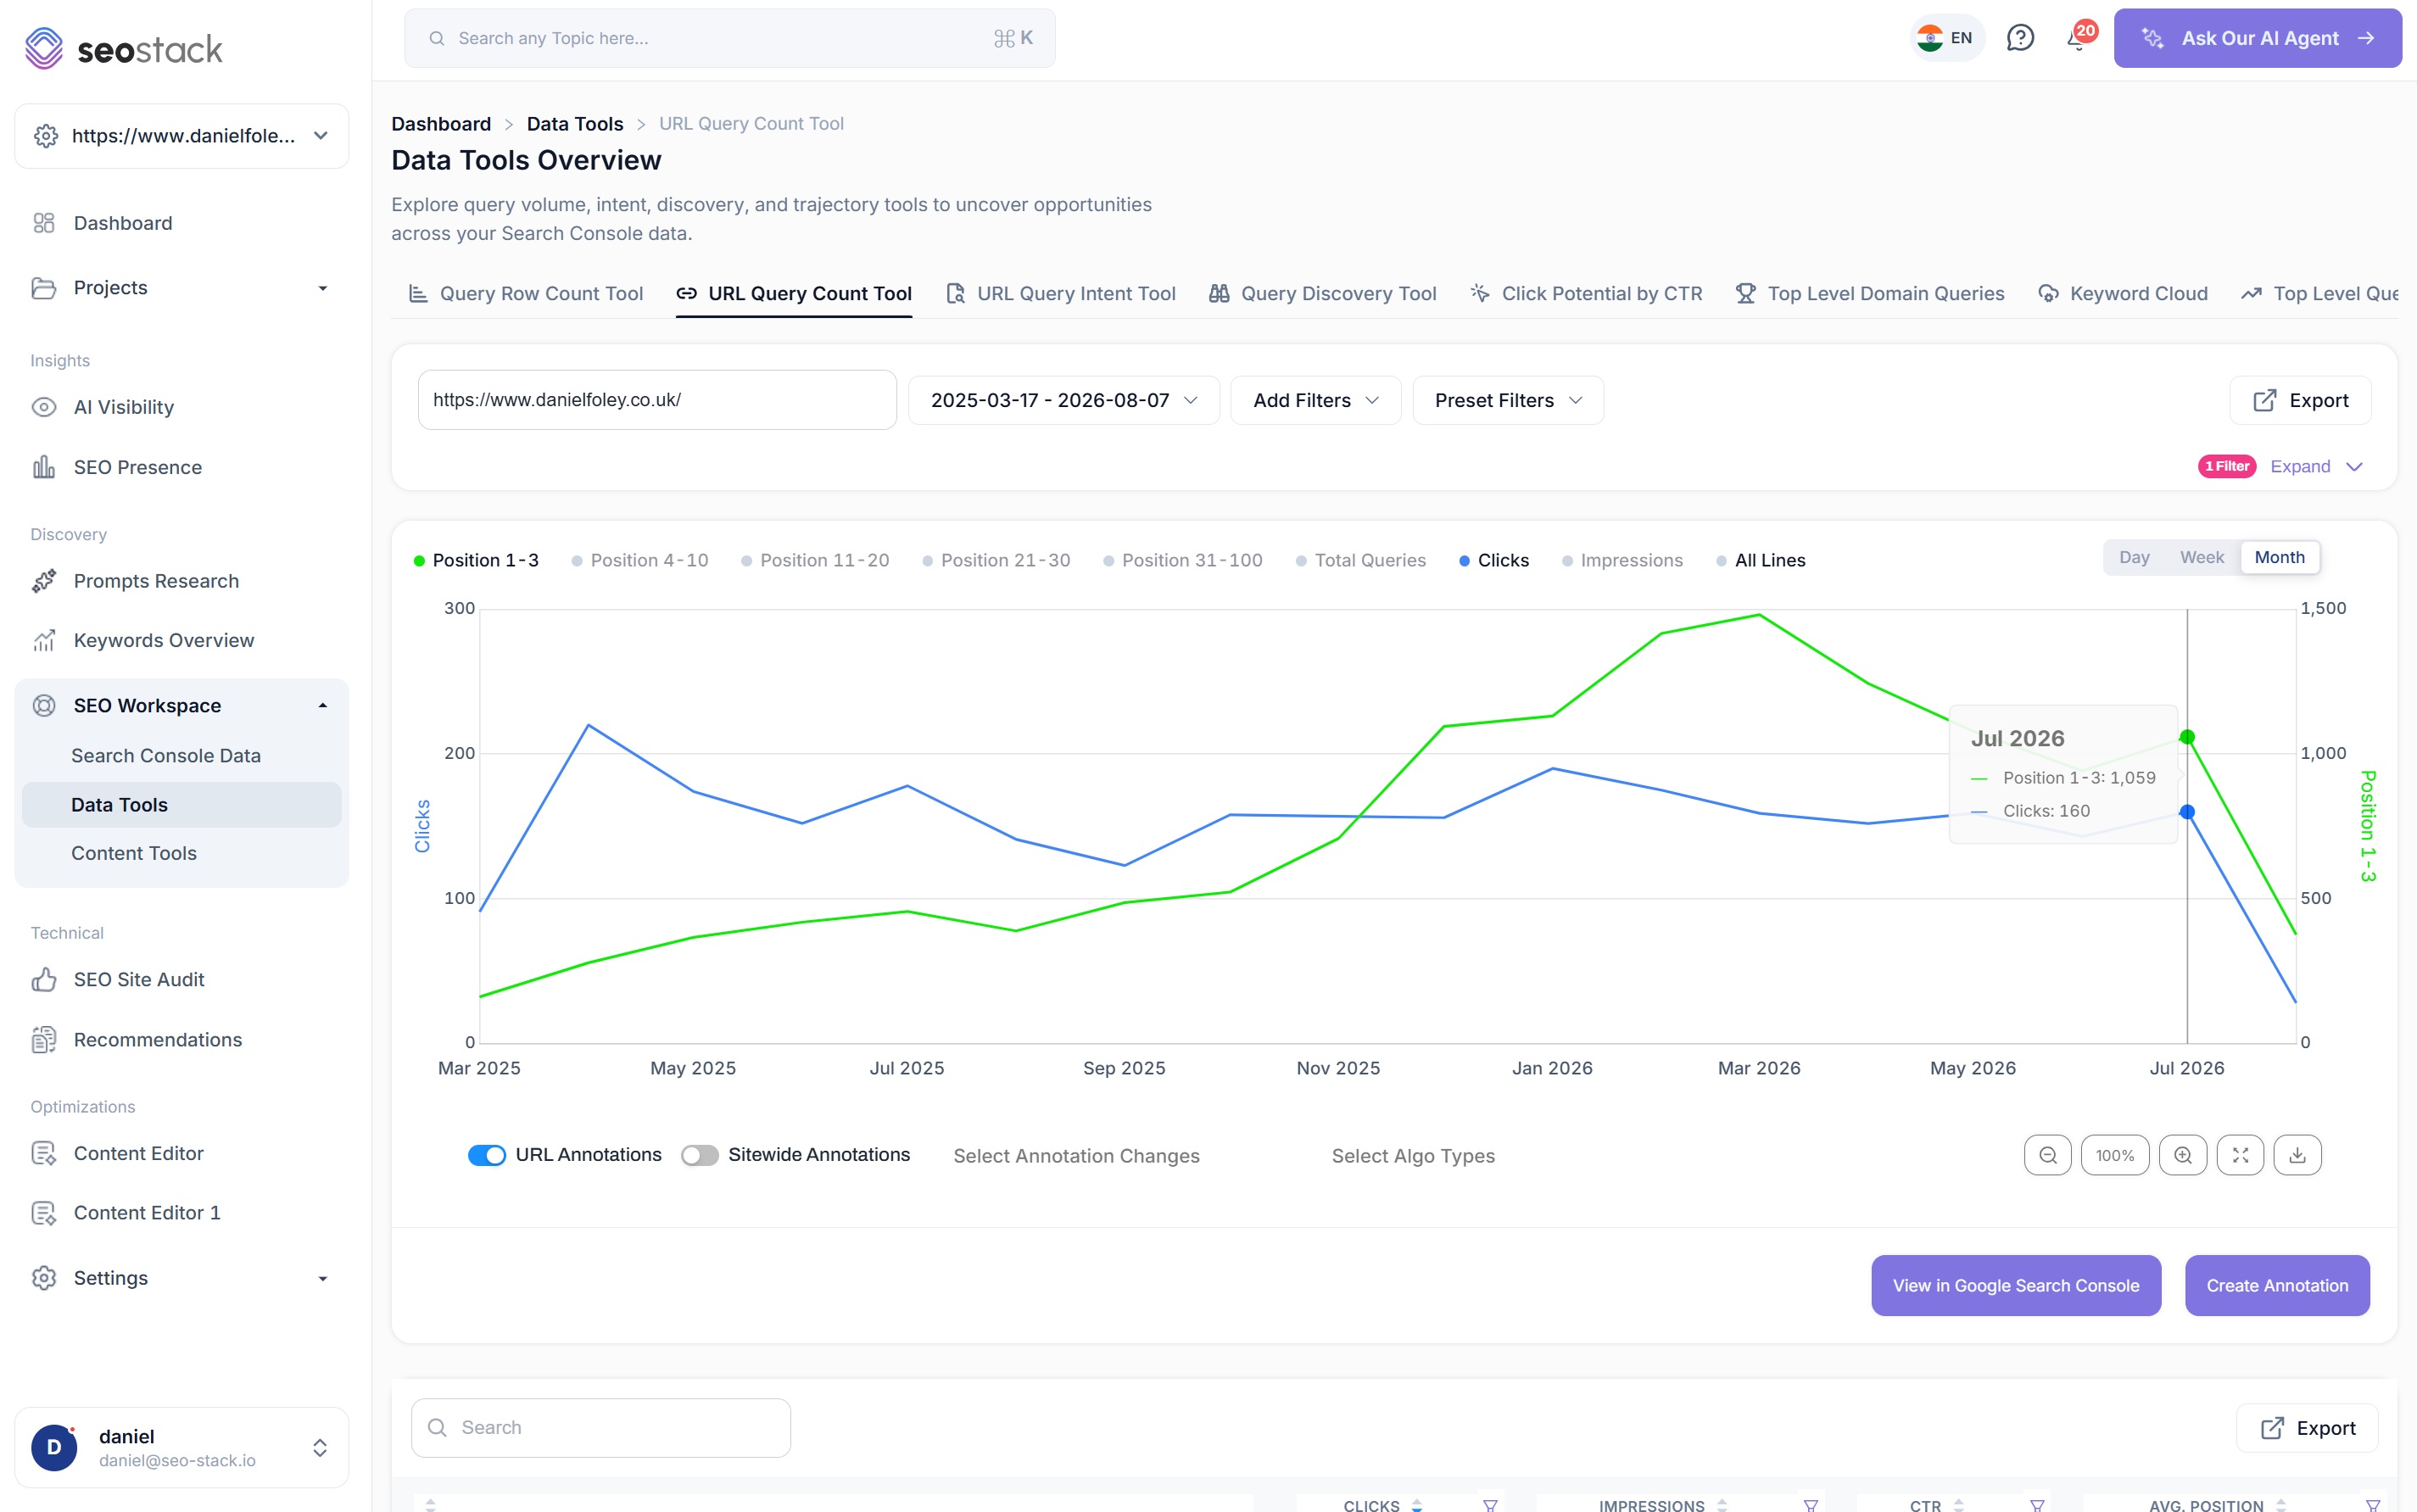The image size is (2417, 1512).
Task: Reset chart zoom via 100% button
Action: pyautogui.click(x=2114, y=1155)
